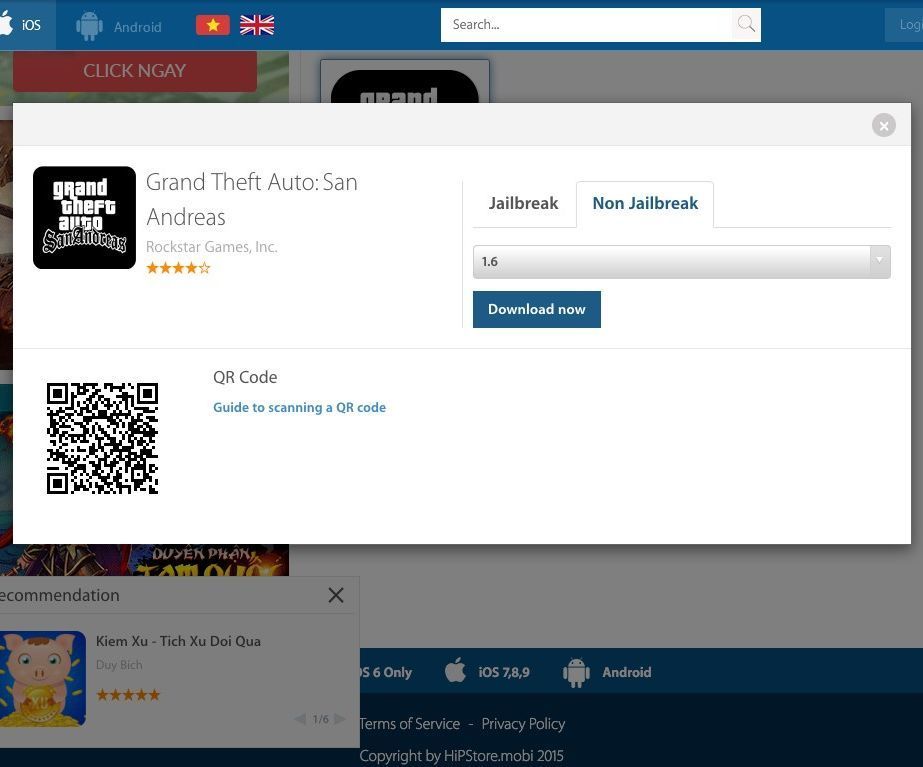Open the Privacy Policy page
The width and height of the screenshot is (923, 767).
pyautogui.click(x=523, y=723)
